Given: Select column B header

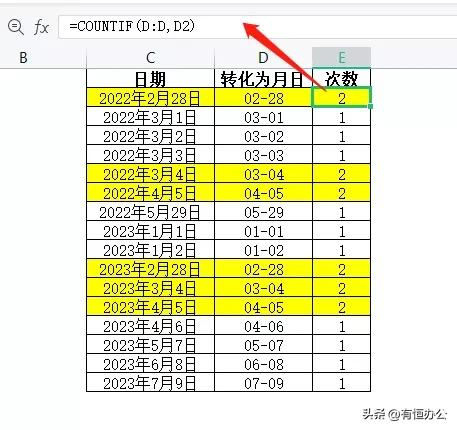Looking at the screenshot, I should tap(23, 58).
